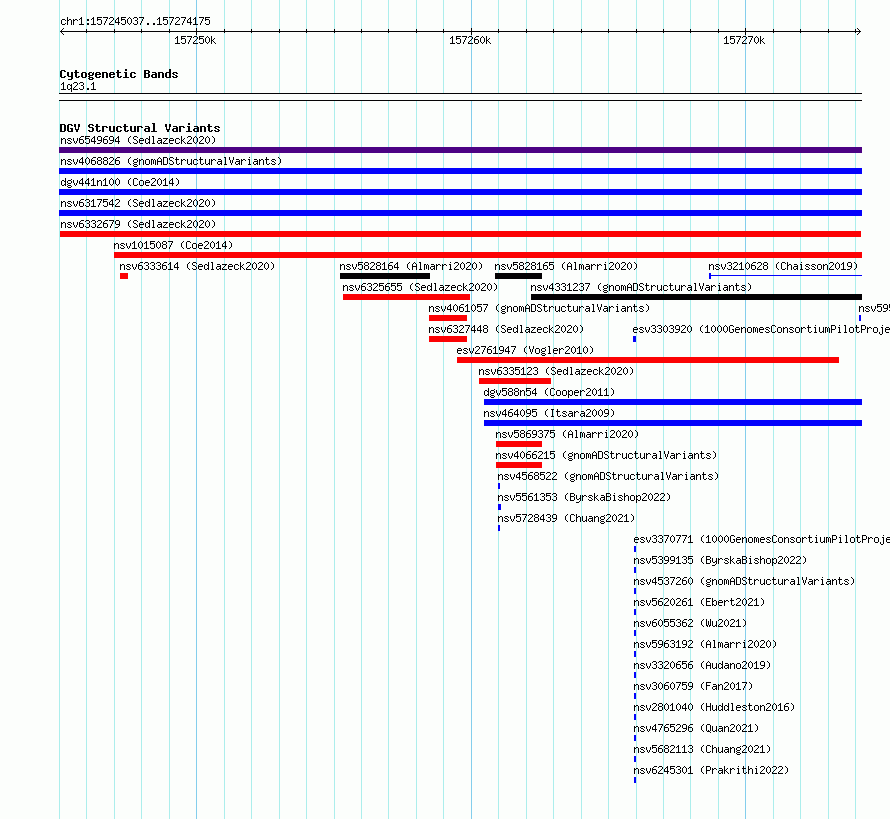
Task: Click the 157260k ruler position marker
Action: click(x=470, y=40)
